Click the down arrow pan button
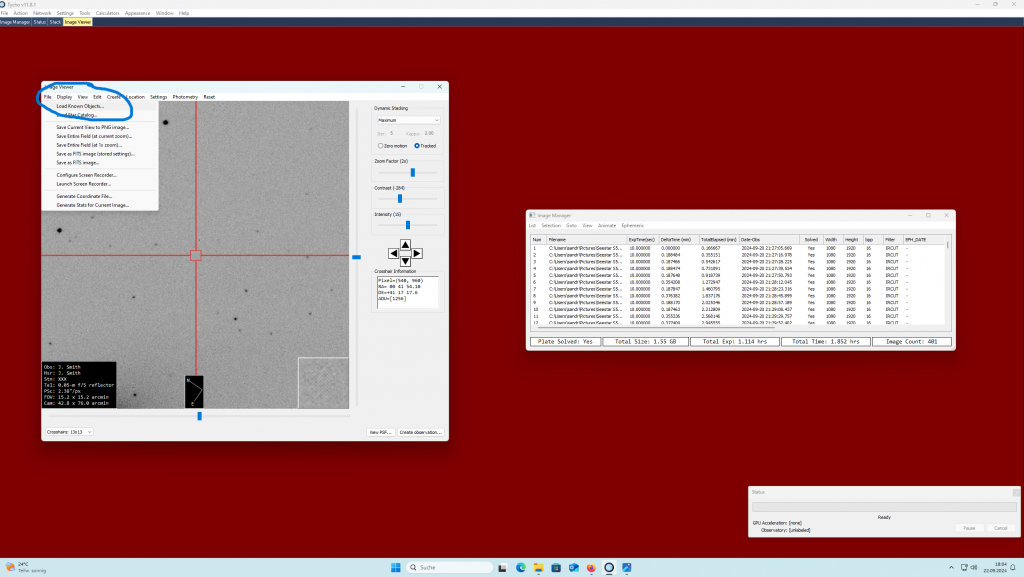The image size is (1024, 577). click(405, 263)
